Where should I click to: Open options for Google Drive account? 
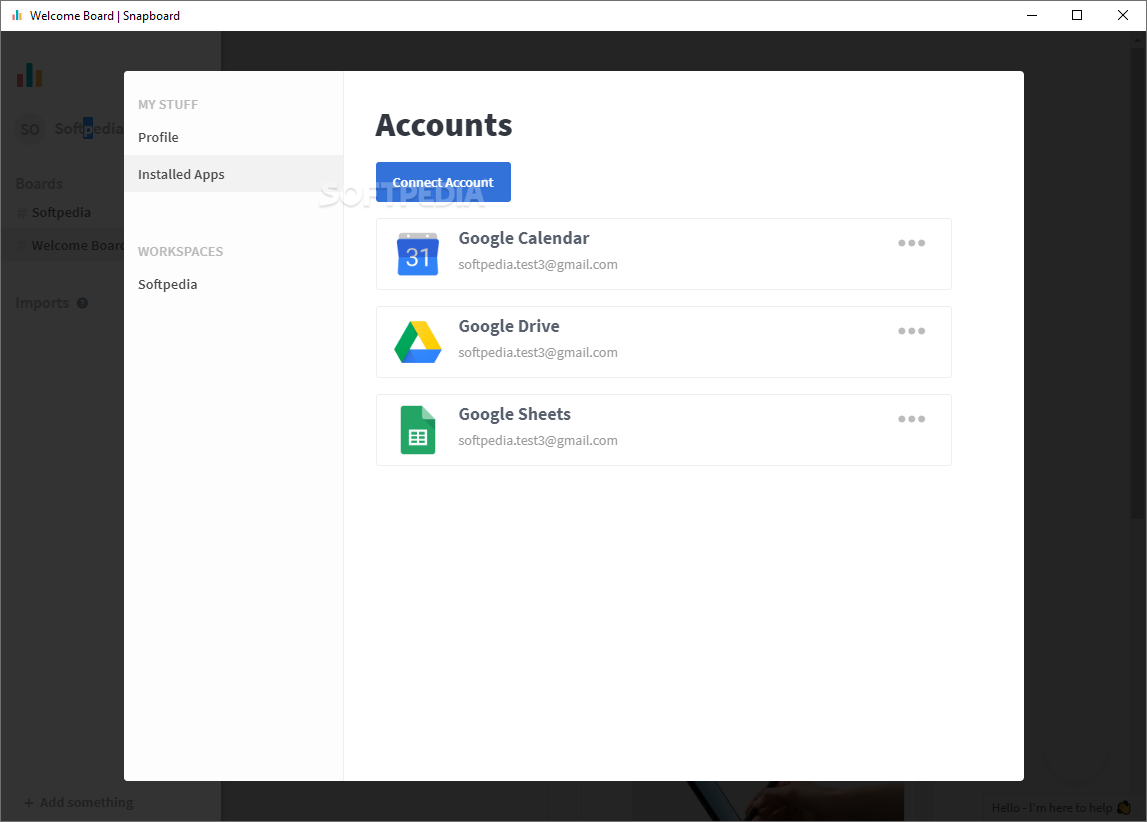tap(911, 331)
